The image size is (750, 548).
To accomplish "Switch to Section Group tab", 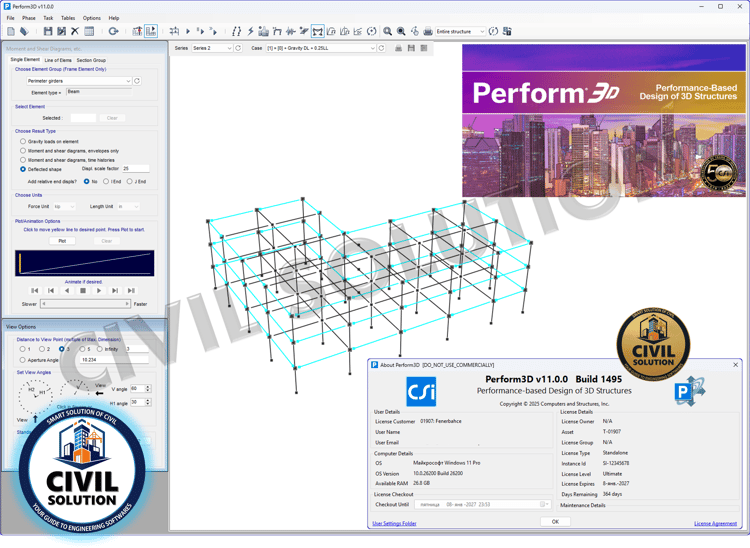I will (91, 60).
